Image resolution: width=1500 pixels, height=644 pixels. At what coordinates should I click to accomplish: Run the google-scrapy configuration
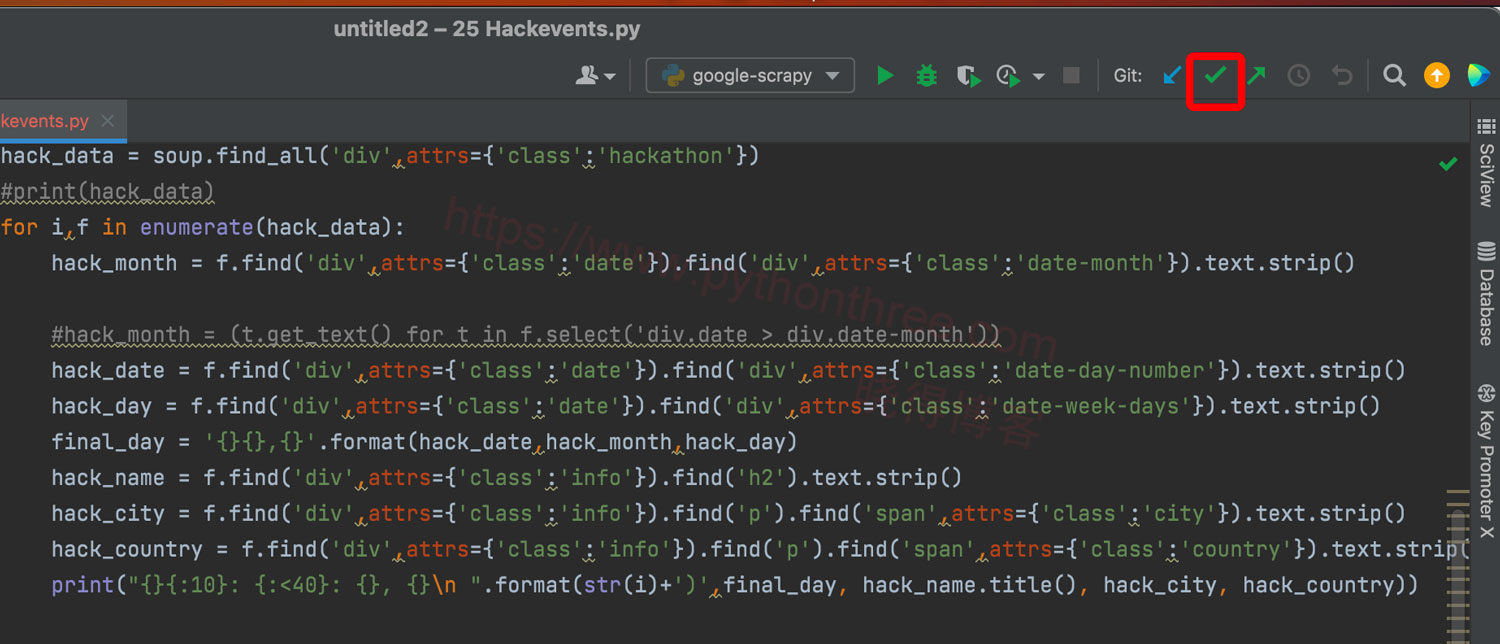pyautogui.click(x=885, y=75)
